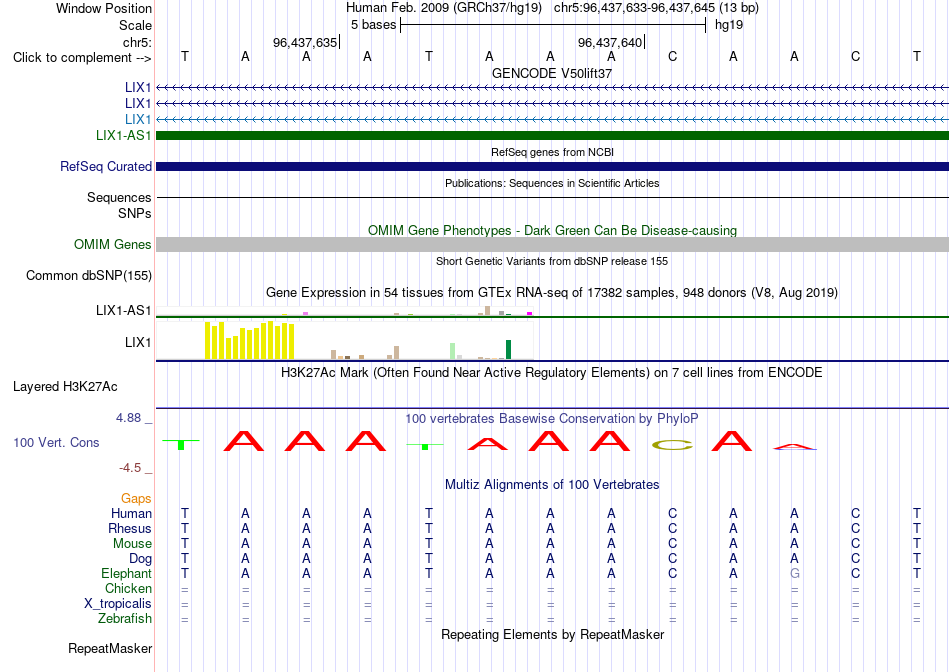Click the 96,437,640 position marker

(610, 42)
